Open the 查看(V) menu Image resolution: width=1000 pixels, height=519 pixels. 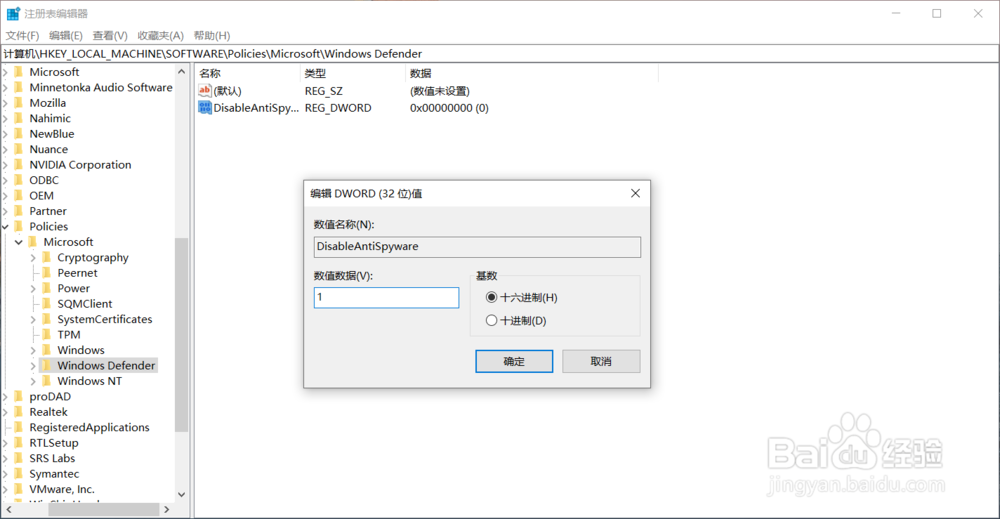pos(110,36)
